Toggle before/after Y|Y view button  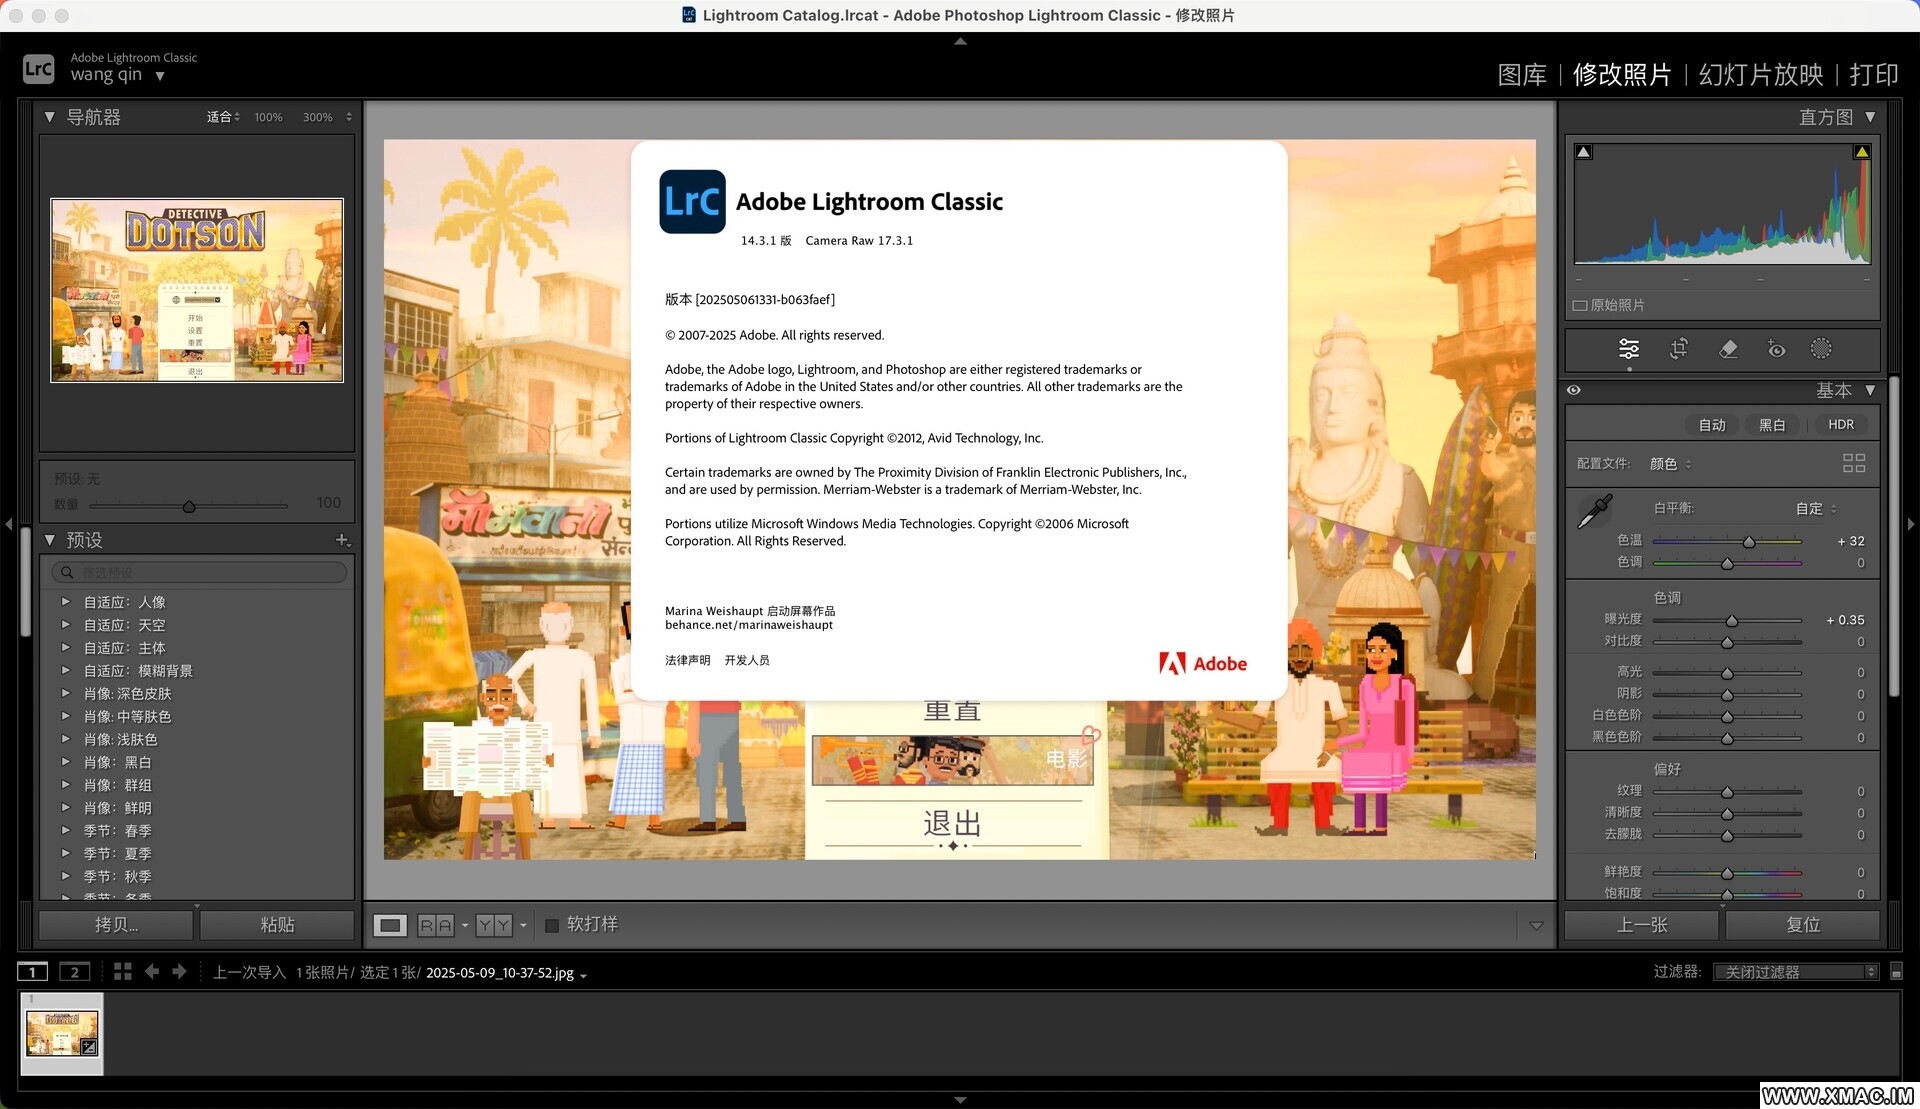(494, 925)
